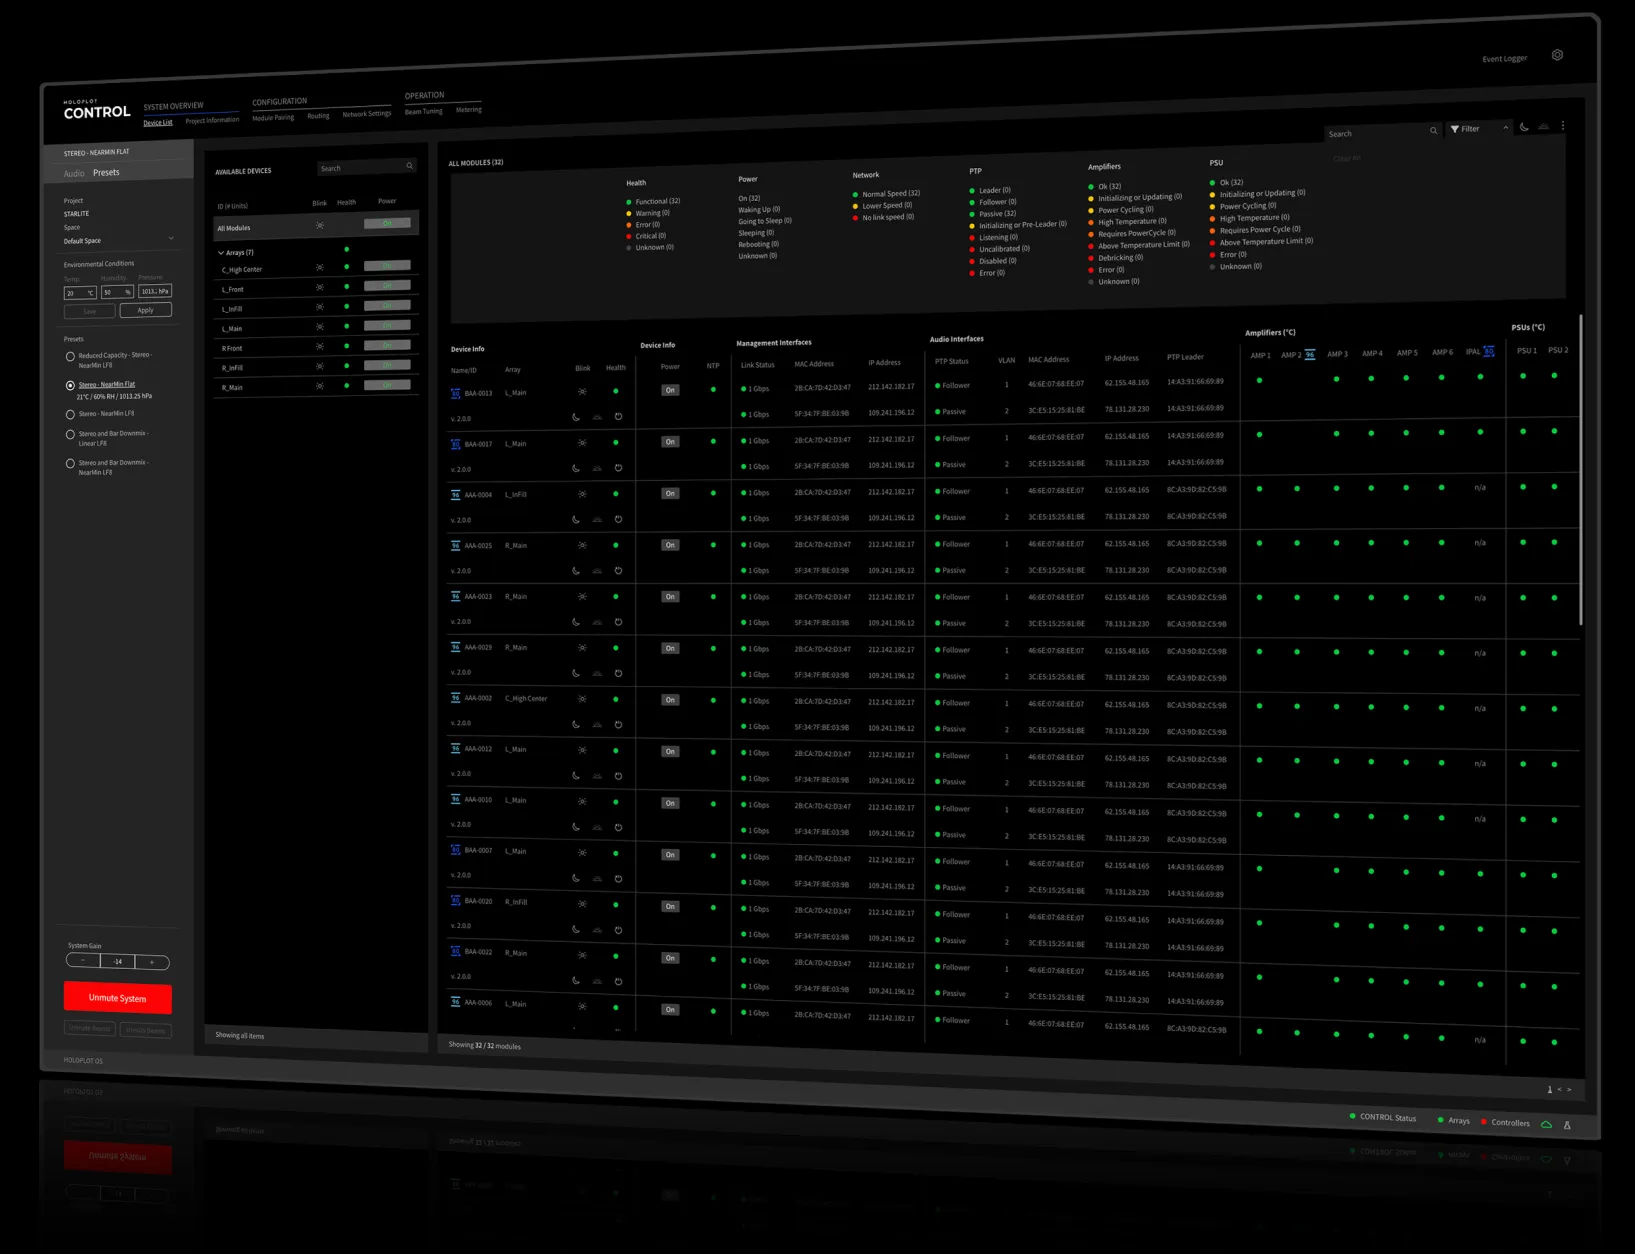Wake up module BAA-0013 with sunrise icon
1635x1254 pixels.
(x=597, y=417)
